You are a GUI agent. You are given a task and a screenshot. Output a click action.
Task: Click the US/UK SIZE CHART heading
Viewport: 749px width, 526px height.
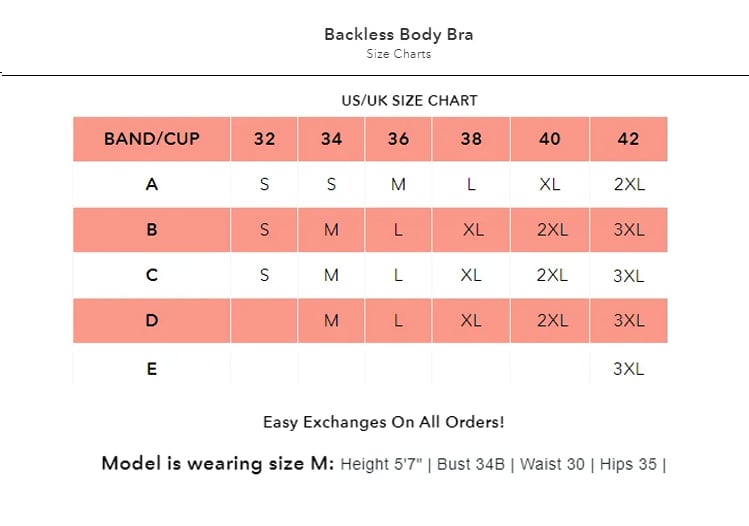click(x=409, y=100)
